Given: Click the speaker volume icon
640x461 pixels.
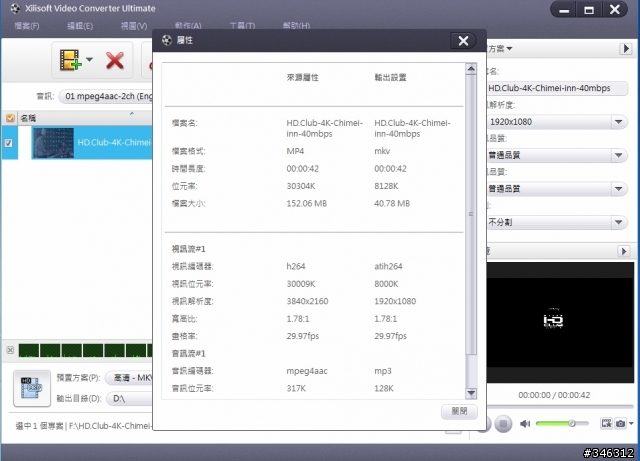Looking at the screenshot, I should coord(525,424).
